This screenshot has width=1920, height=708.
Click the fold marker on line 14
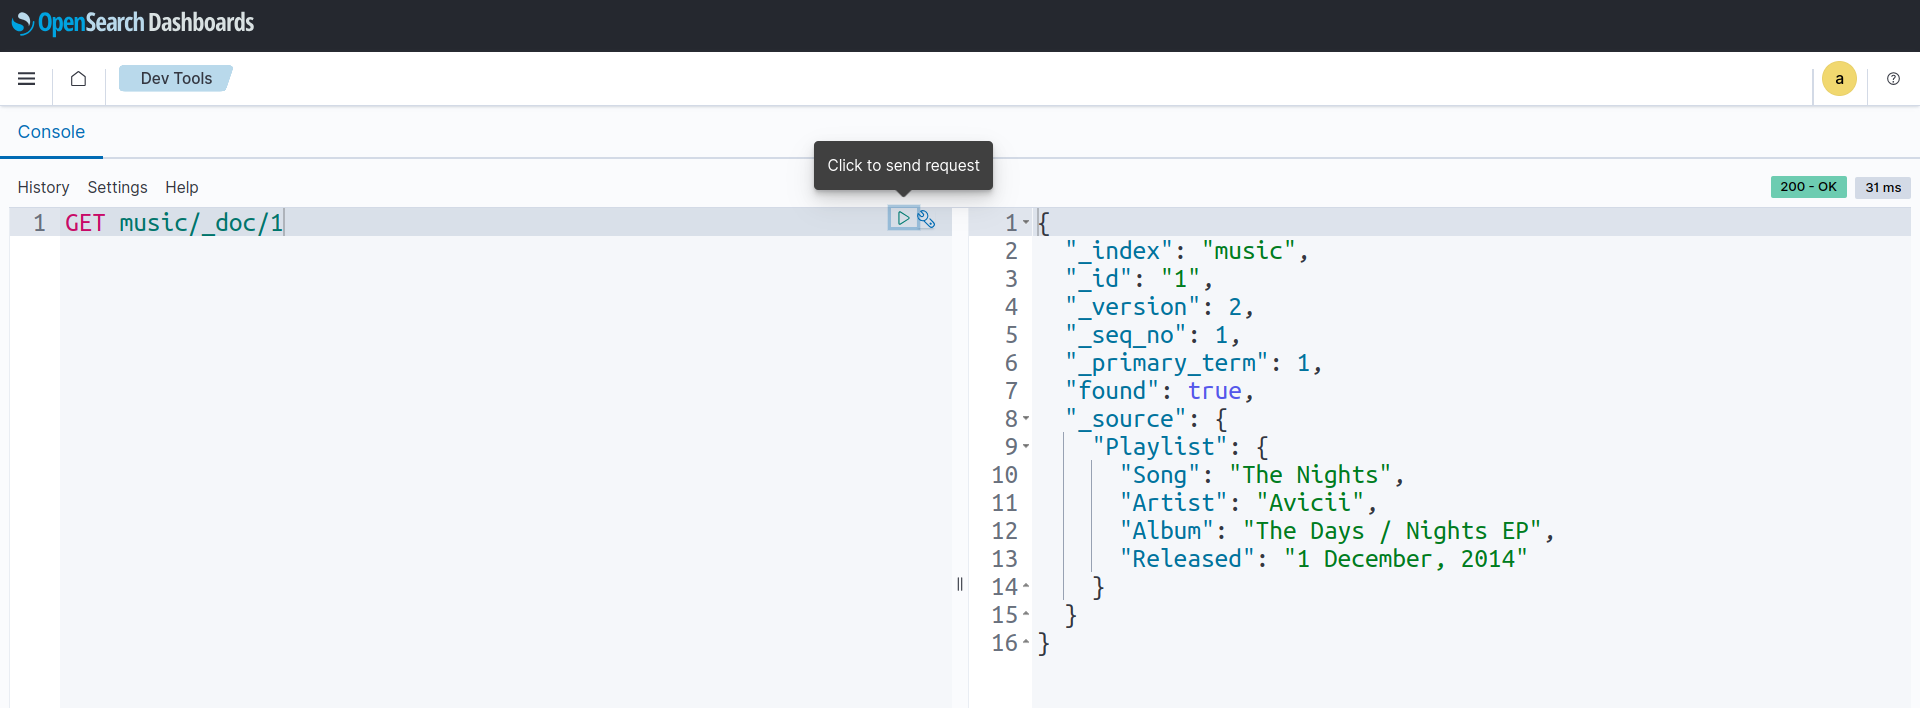tap(1026, 587)
